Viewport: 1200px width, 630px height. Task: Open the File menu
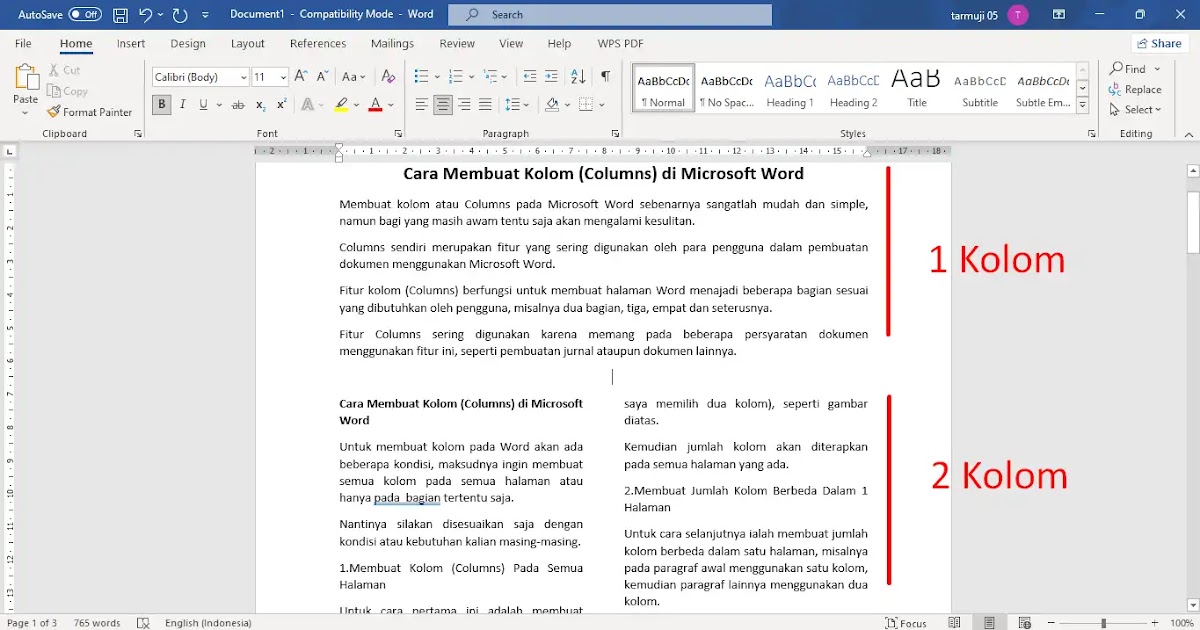click(x=23, y=44)
